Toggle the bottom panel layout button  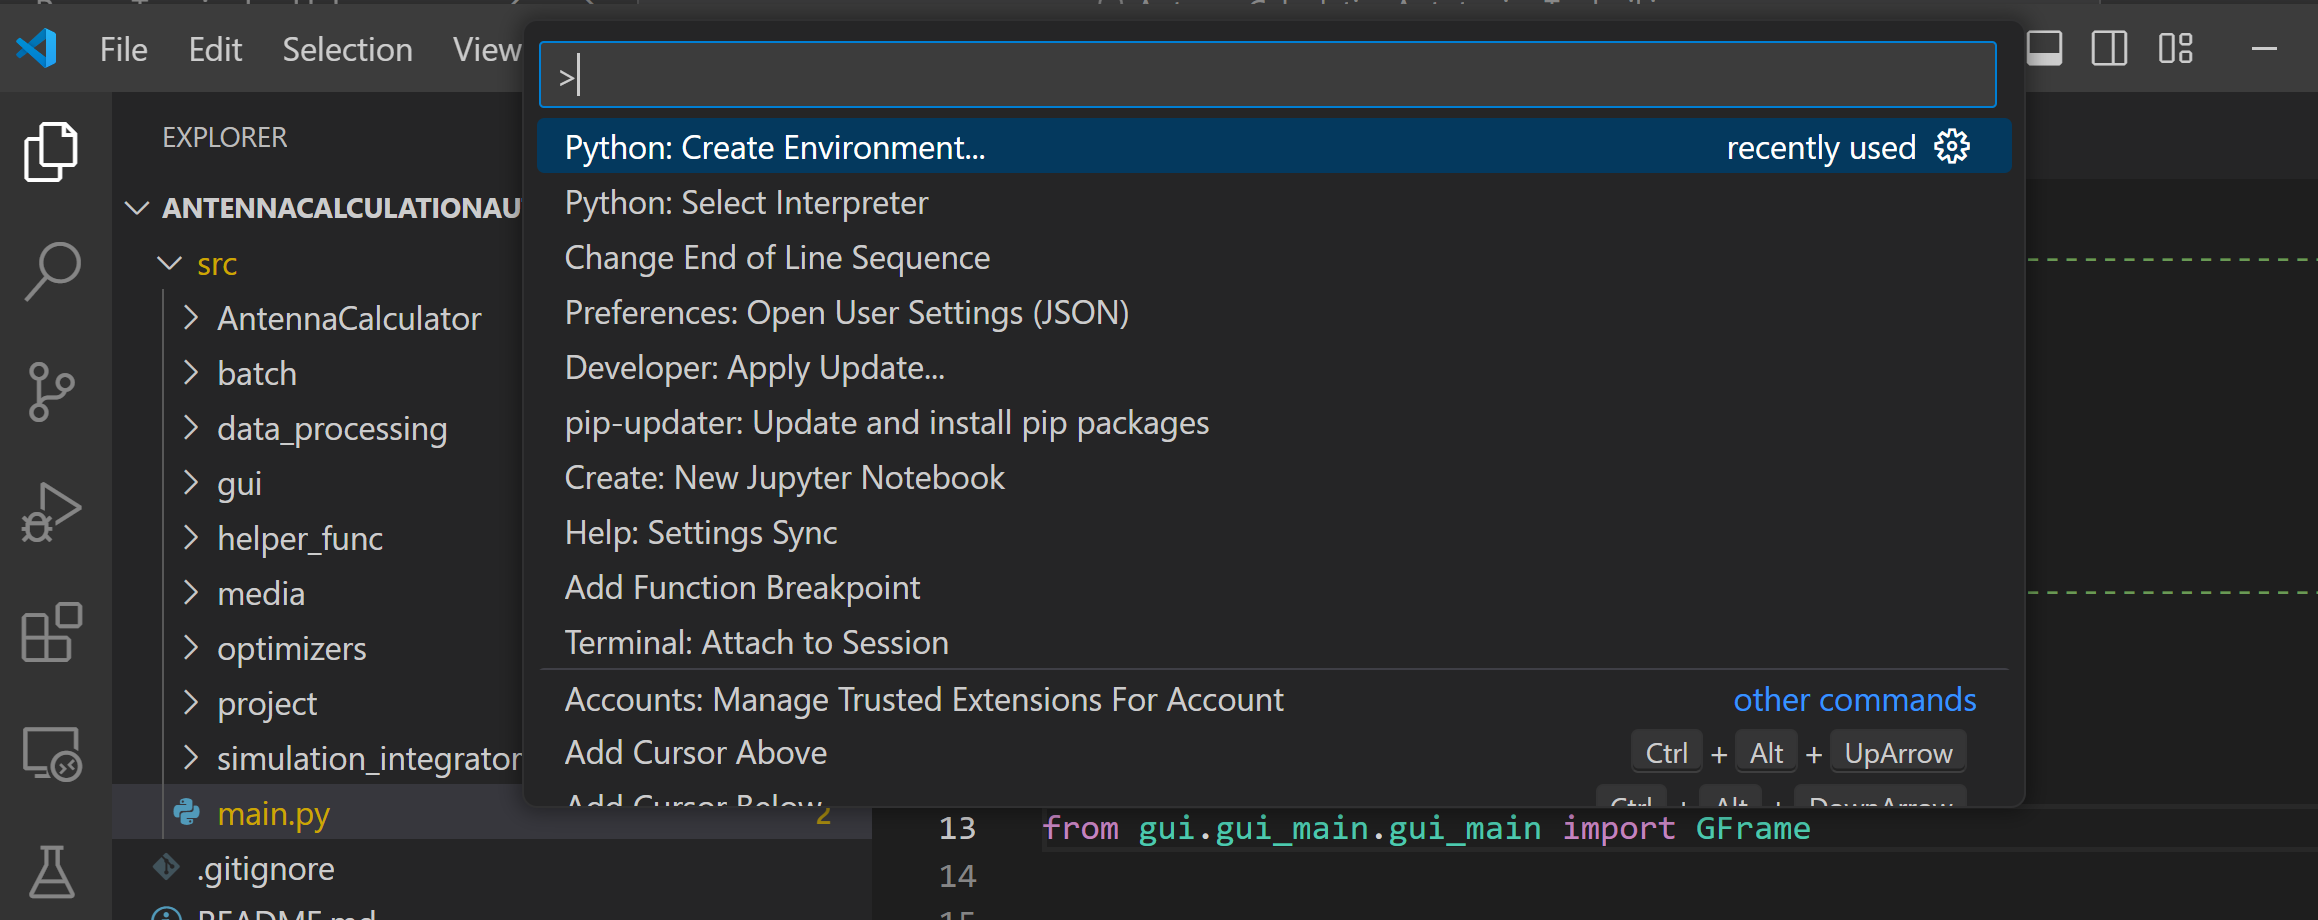tap(2044, 48)
